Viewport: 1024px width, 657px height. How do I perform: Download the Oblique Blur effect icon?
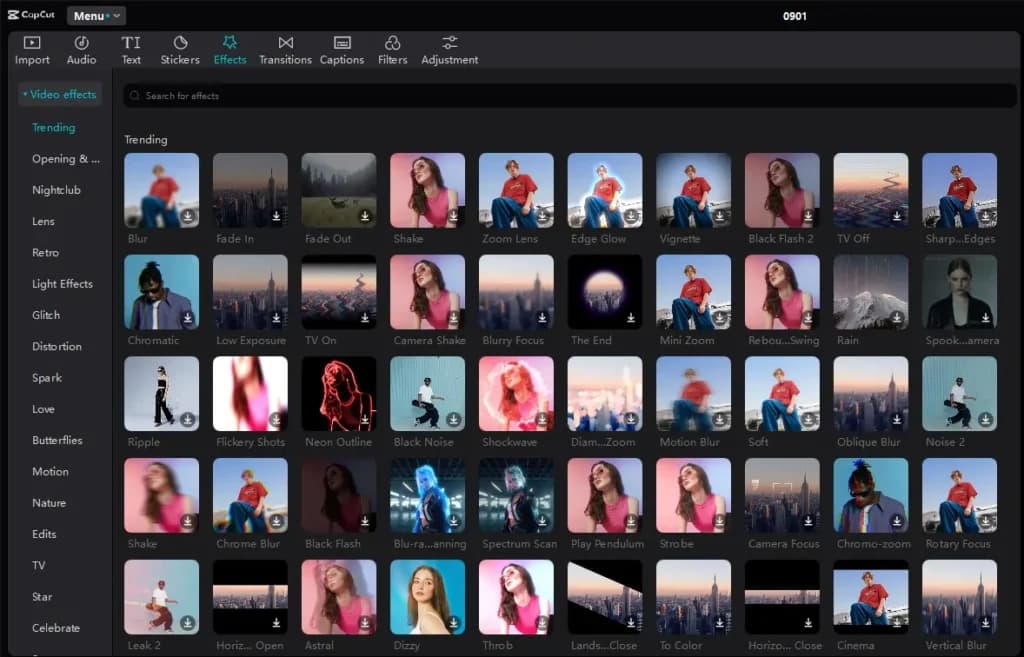coord(897,419)
